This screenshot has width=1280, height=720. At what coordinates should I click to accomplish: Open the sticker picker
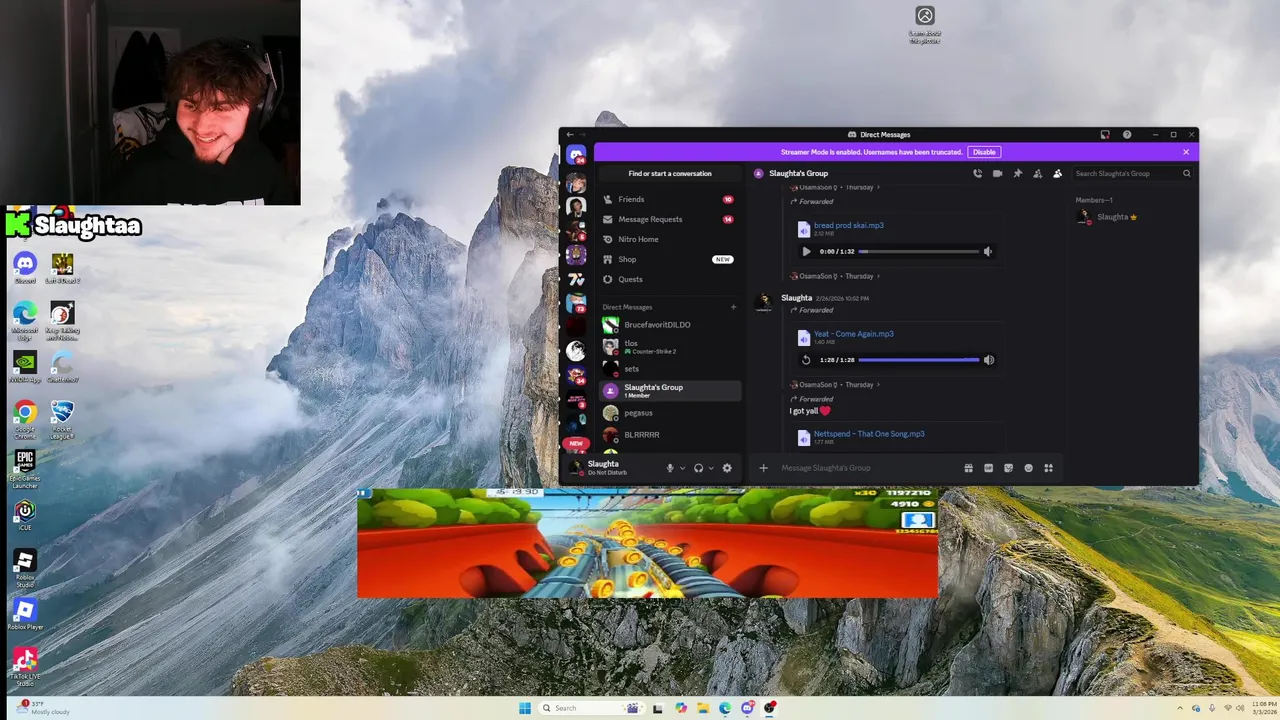click(1008, 468)
